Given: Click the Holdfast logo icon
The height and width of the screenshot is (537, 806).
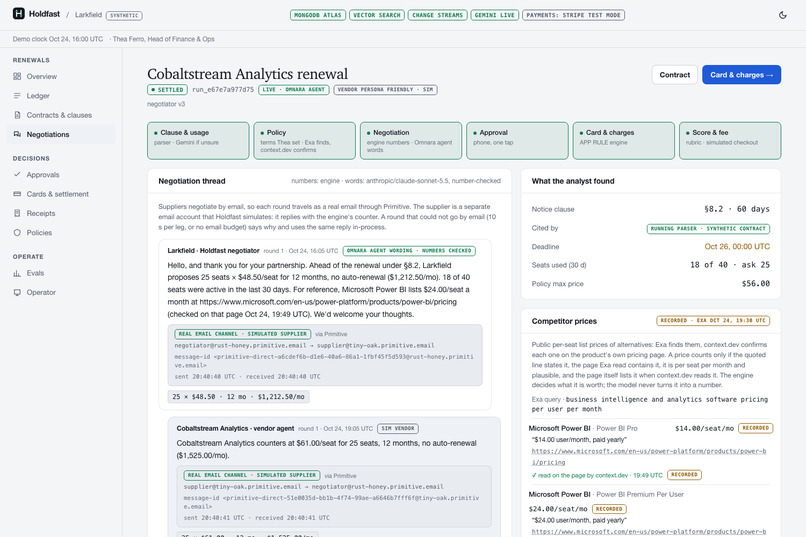Looking at the screenshot, I should pyautogui.click(x=19, y=14).
